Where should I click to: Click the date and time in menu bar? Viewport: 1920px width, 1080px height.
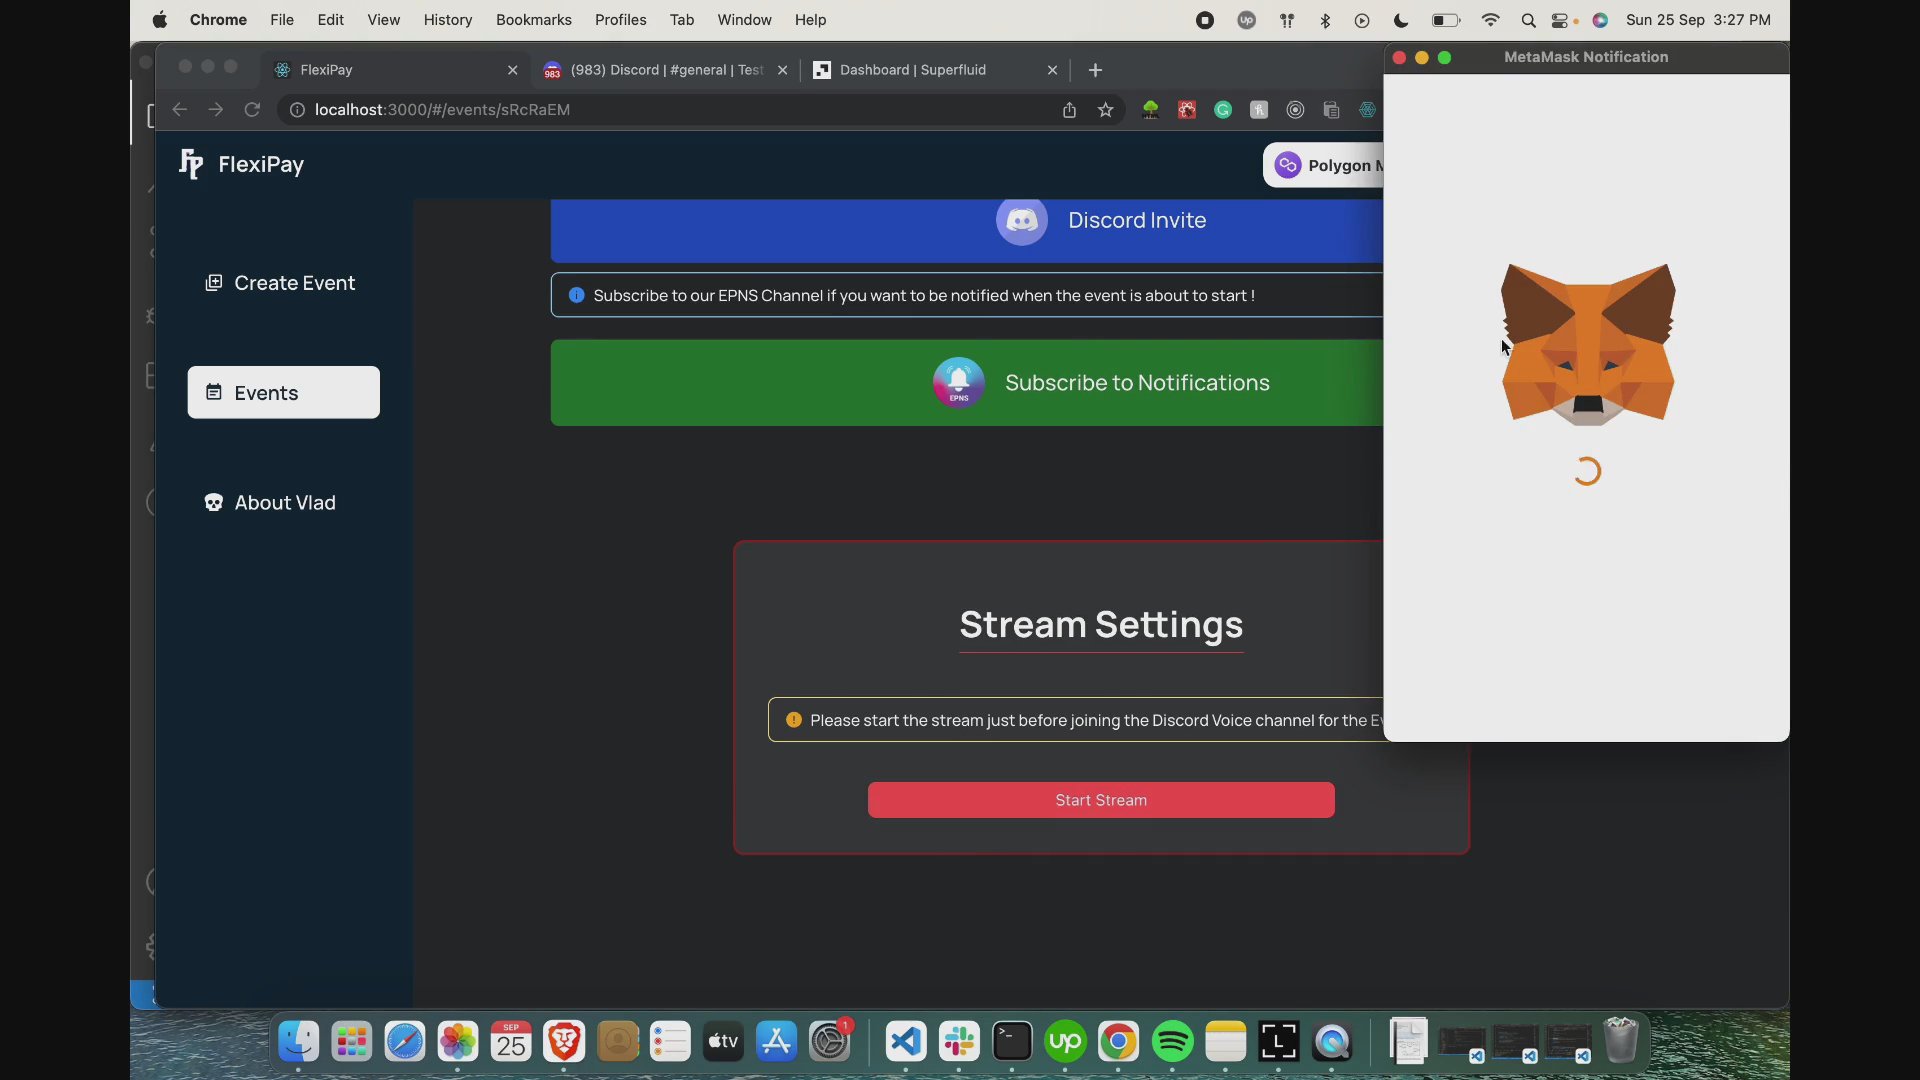pyautogui.click(x=1698, y=20)
